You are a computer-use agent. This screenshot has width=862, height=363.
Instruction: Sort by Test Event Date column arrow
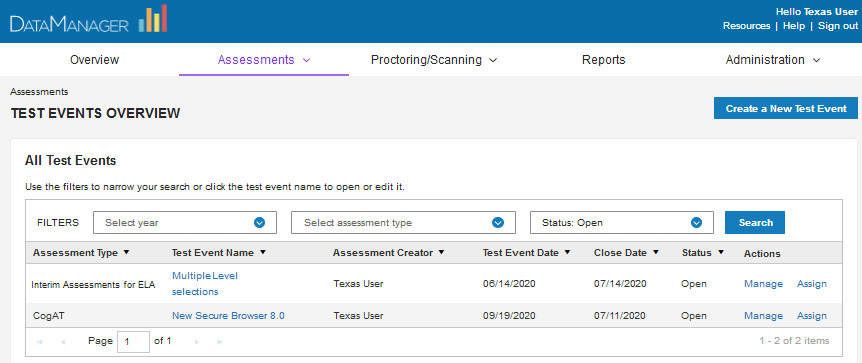(567, 252)
